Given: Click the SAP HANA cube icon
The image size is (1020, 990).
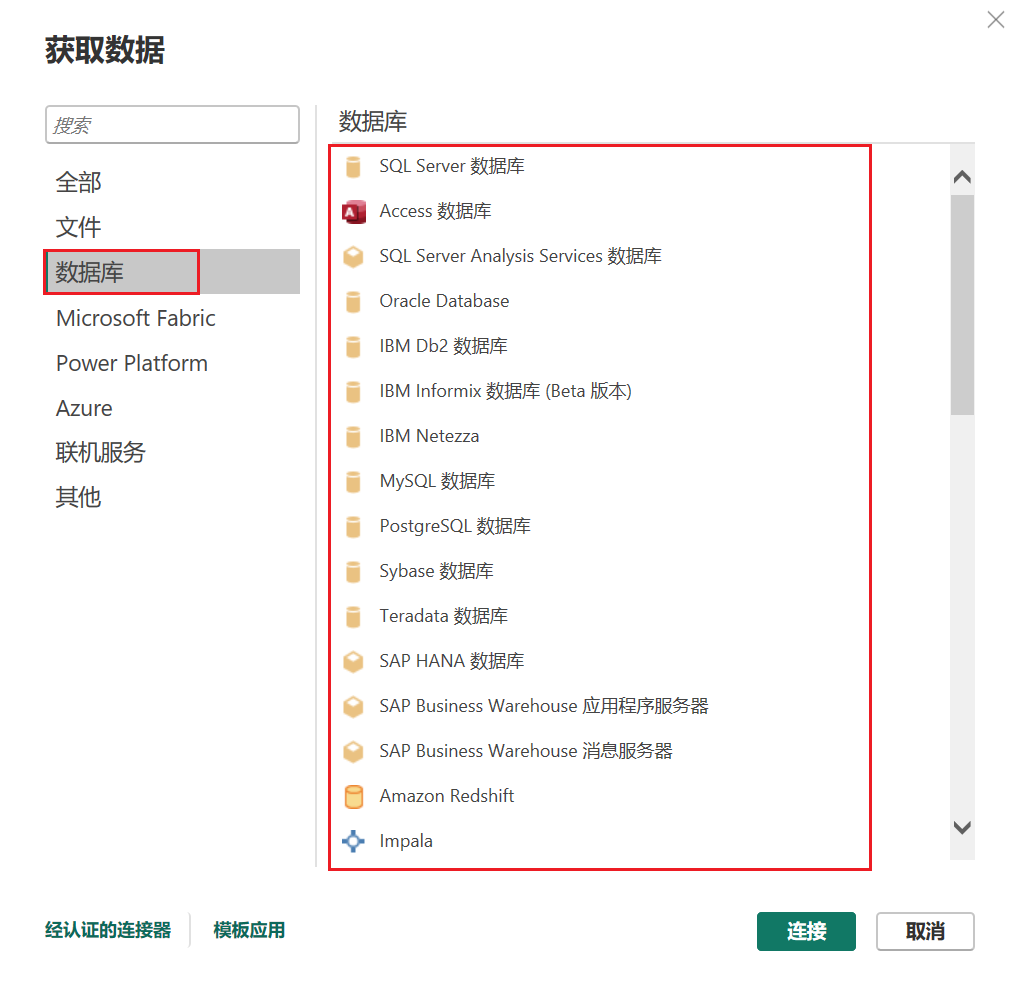Looking at the screenshot, I should (x=353, y=662).
